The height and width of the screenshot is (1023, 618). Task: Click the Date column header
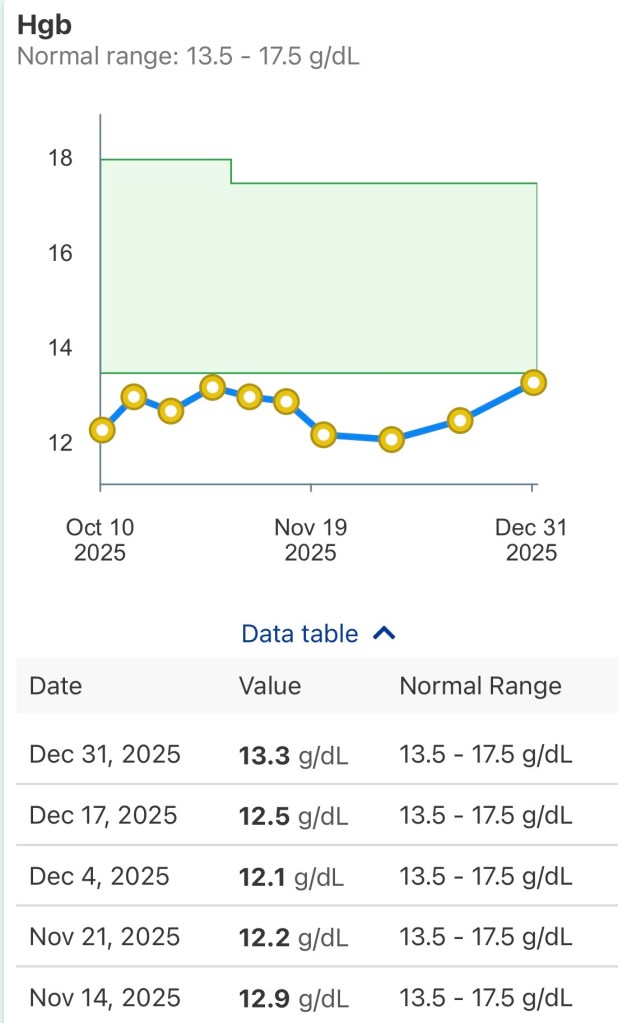coord(56,686)
